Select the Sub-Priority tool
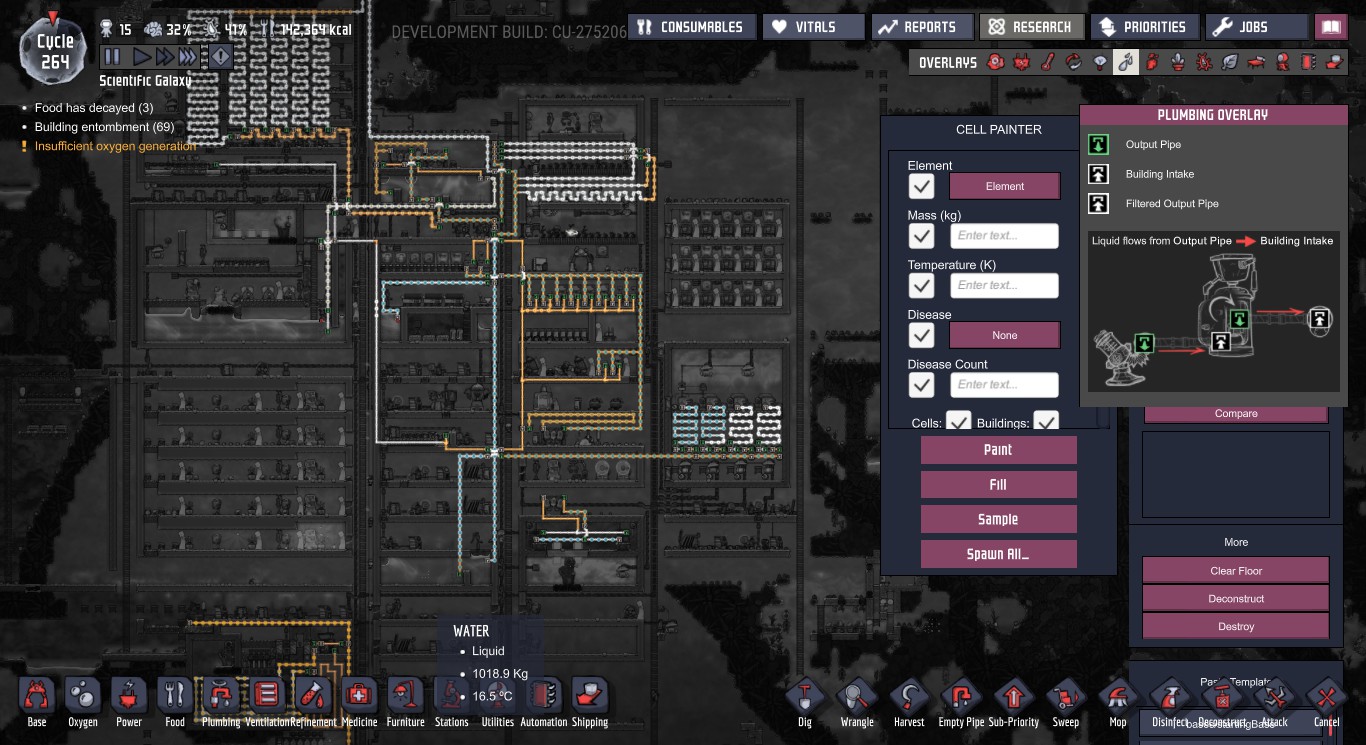Screen dimensions: 1366x745 coord(1013,702)
